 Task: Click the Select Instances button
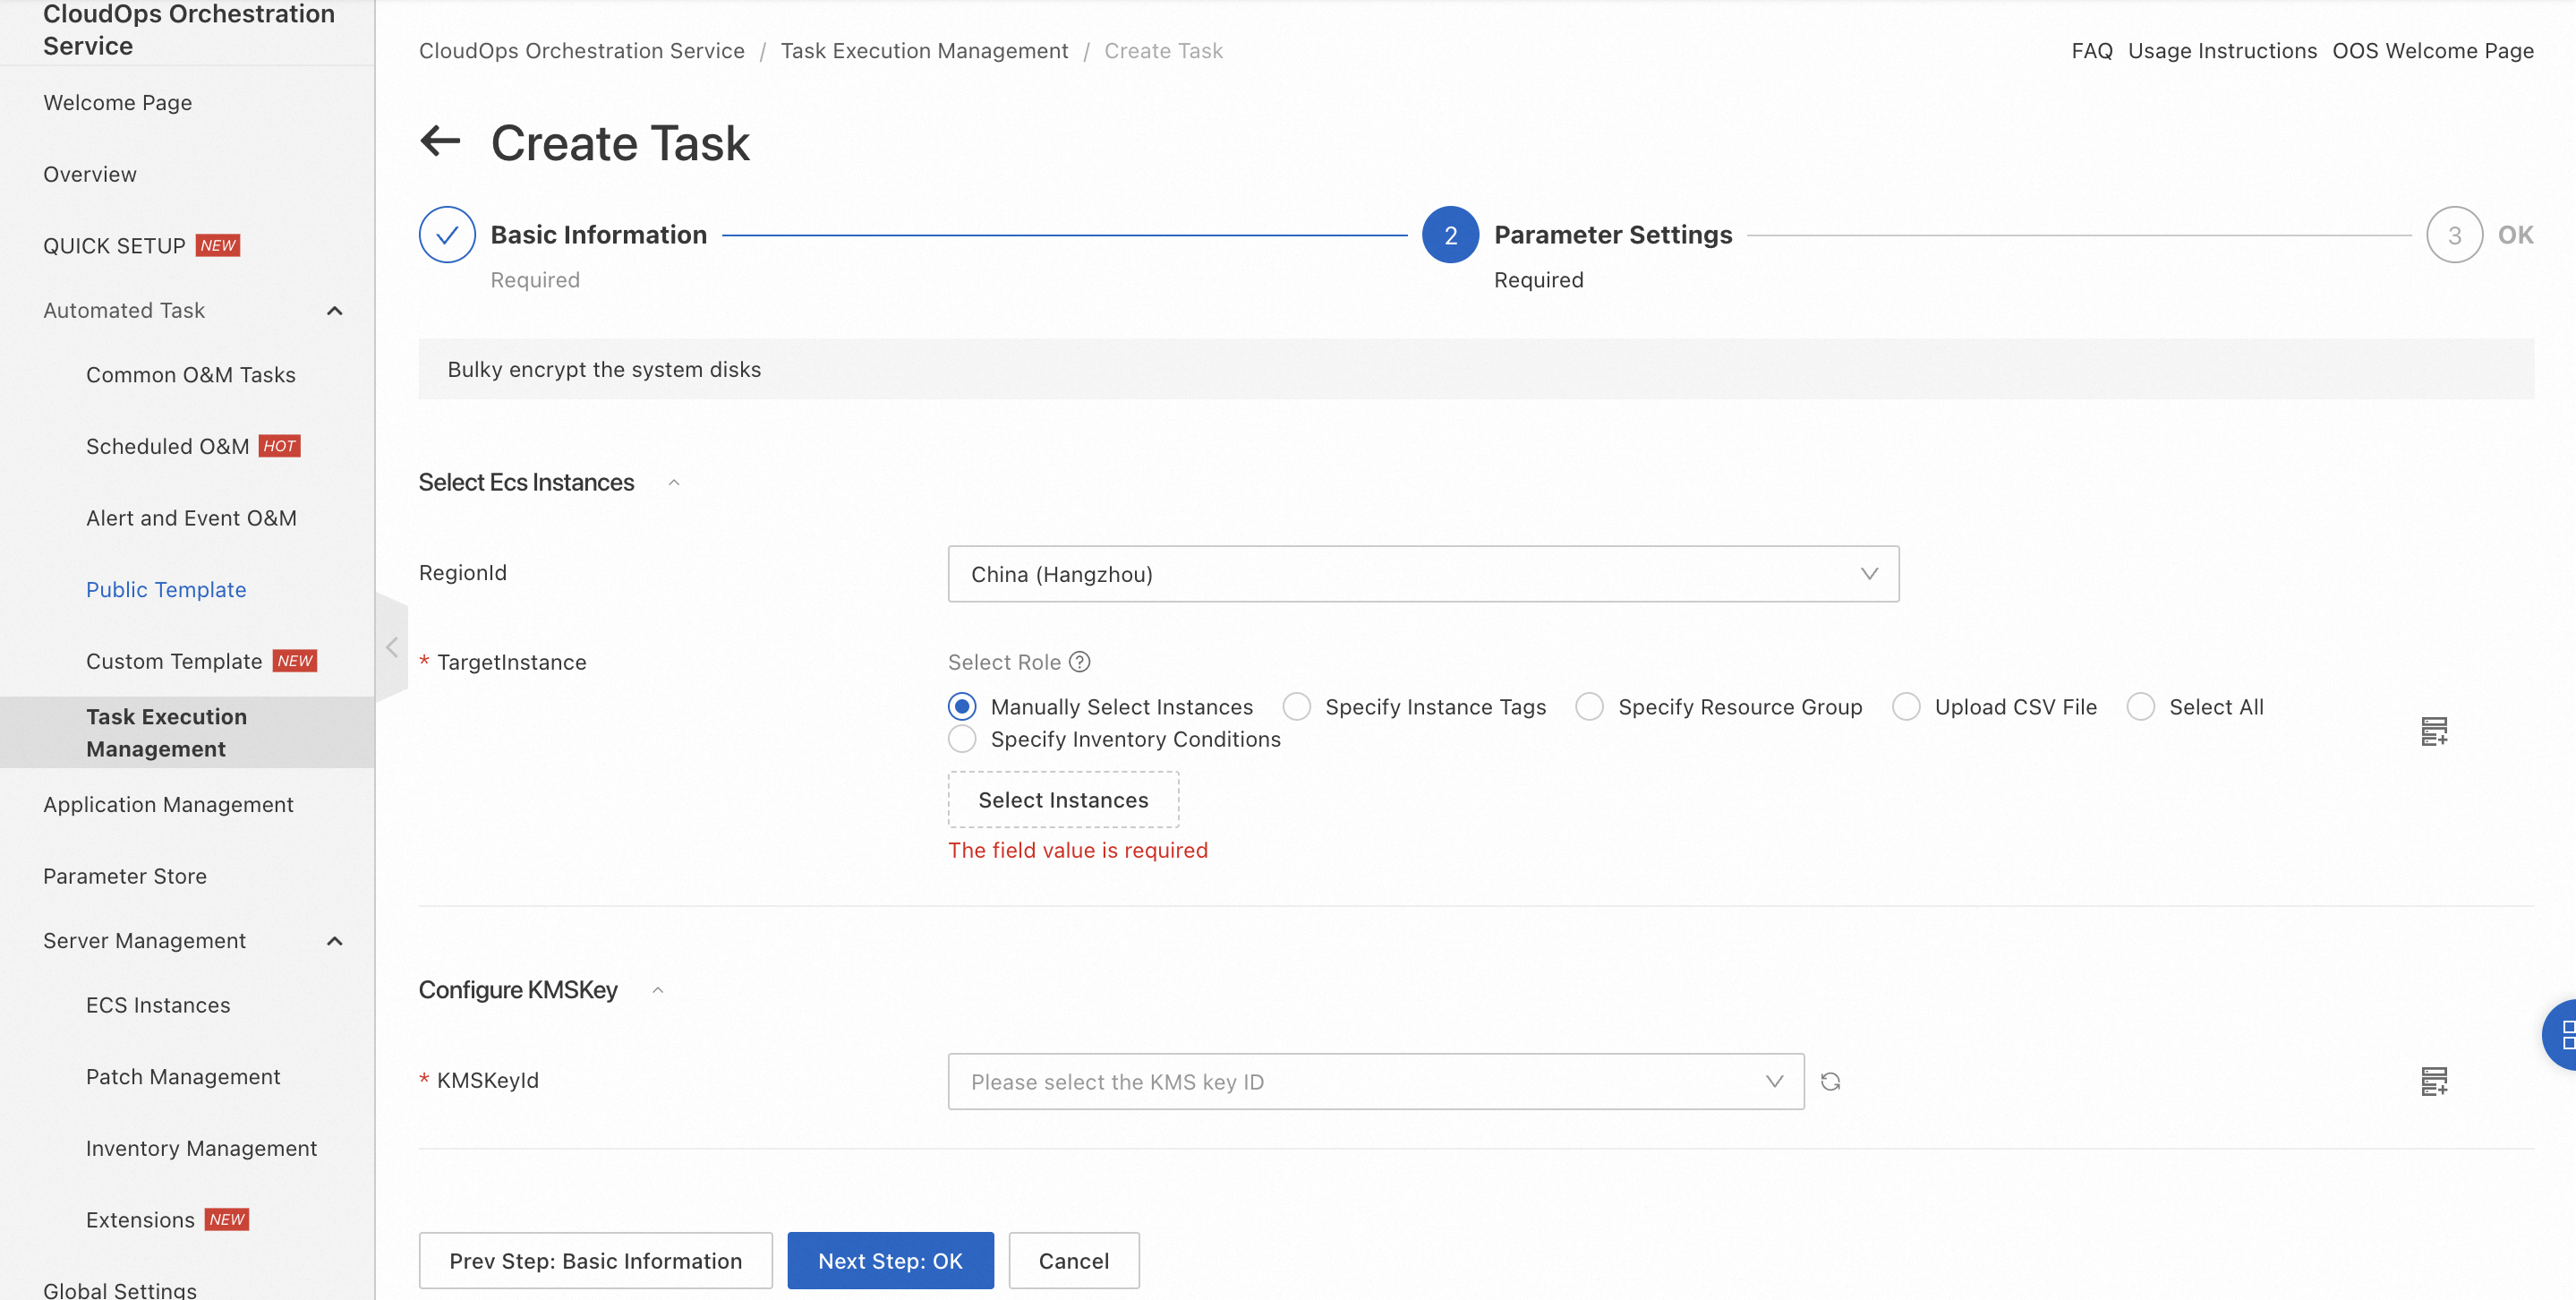[x=1062, y=800]
